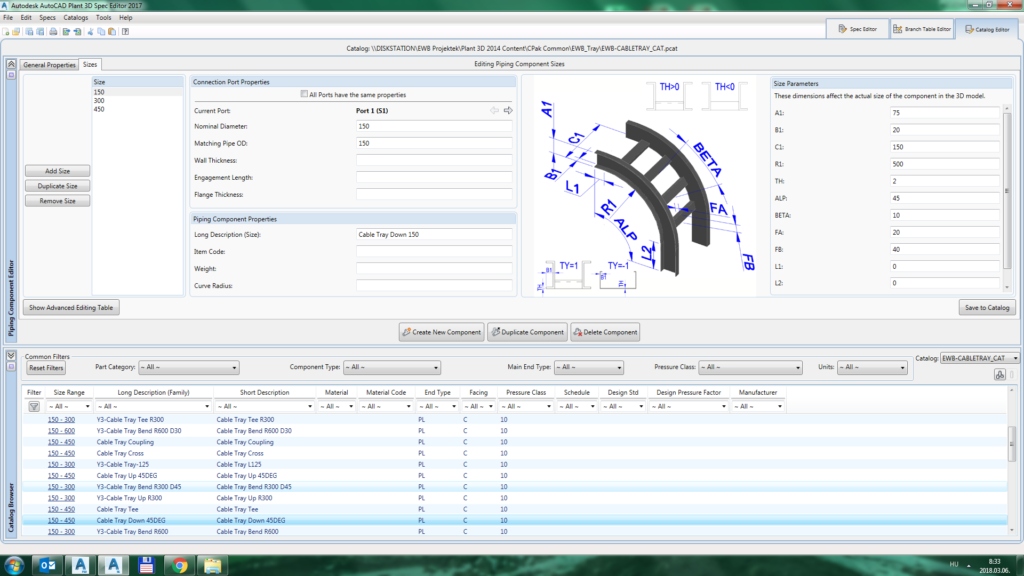Screen dimensions: 1024x576
Task: Open the Specs menu
Action: point(47,18)
